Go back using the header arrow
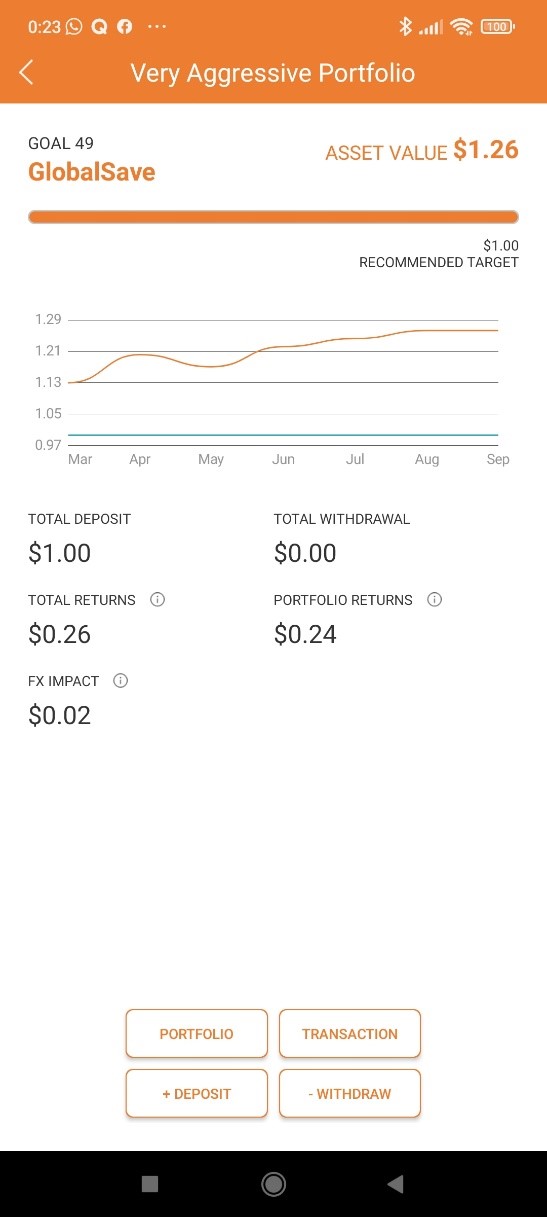Image resolution: width=547 pixels, height=1217 pixels. tap(27, 72)
